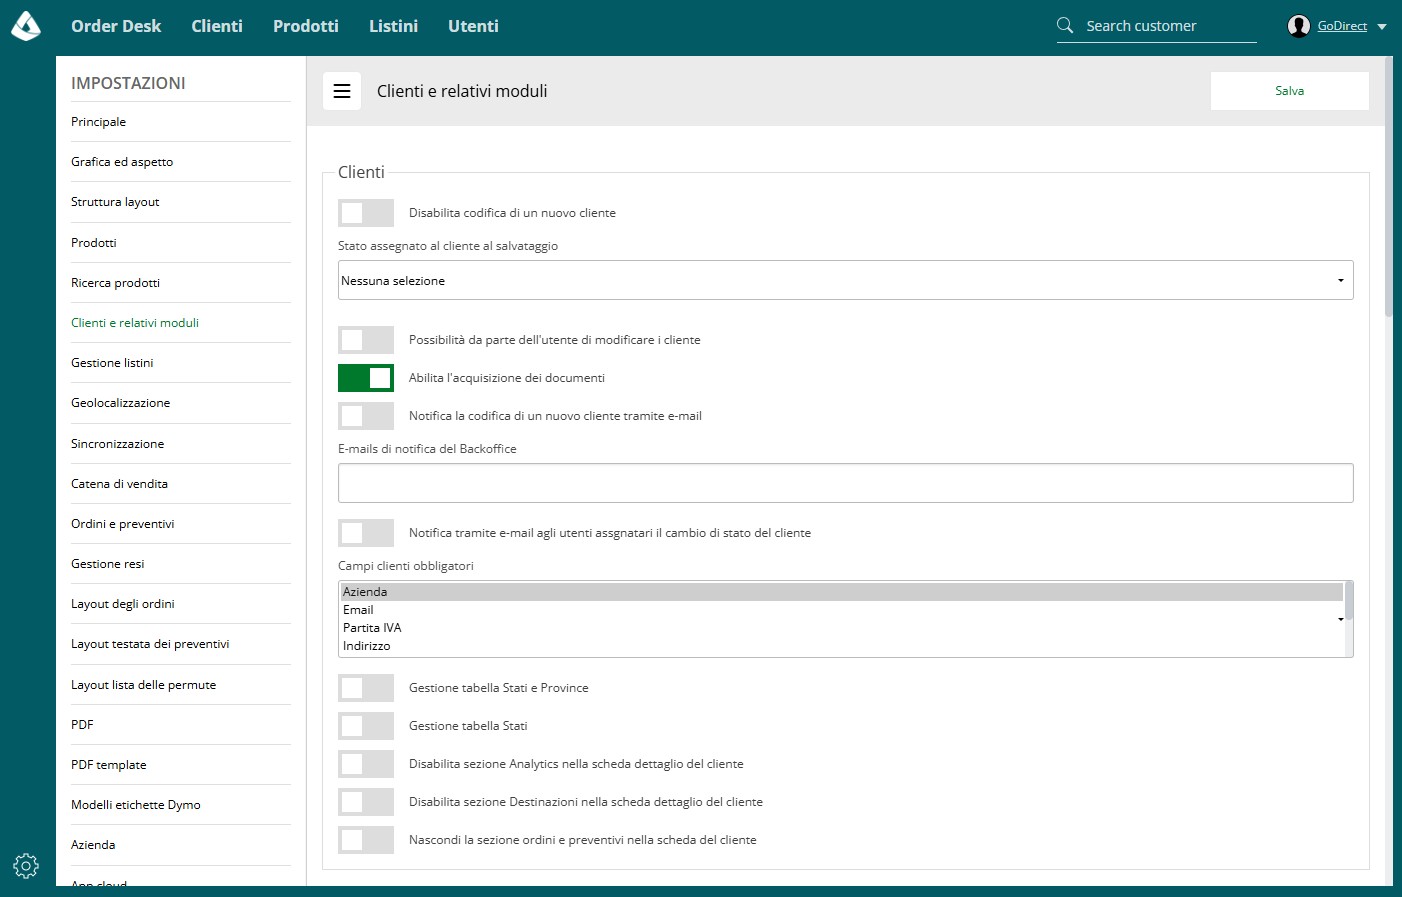Toggle Gestione tabella Stati e Province

366,688
